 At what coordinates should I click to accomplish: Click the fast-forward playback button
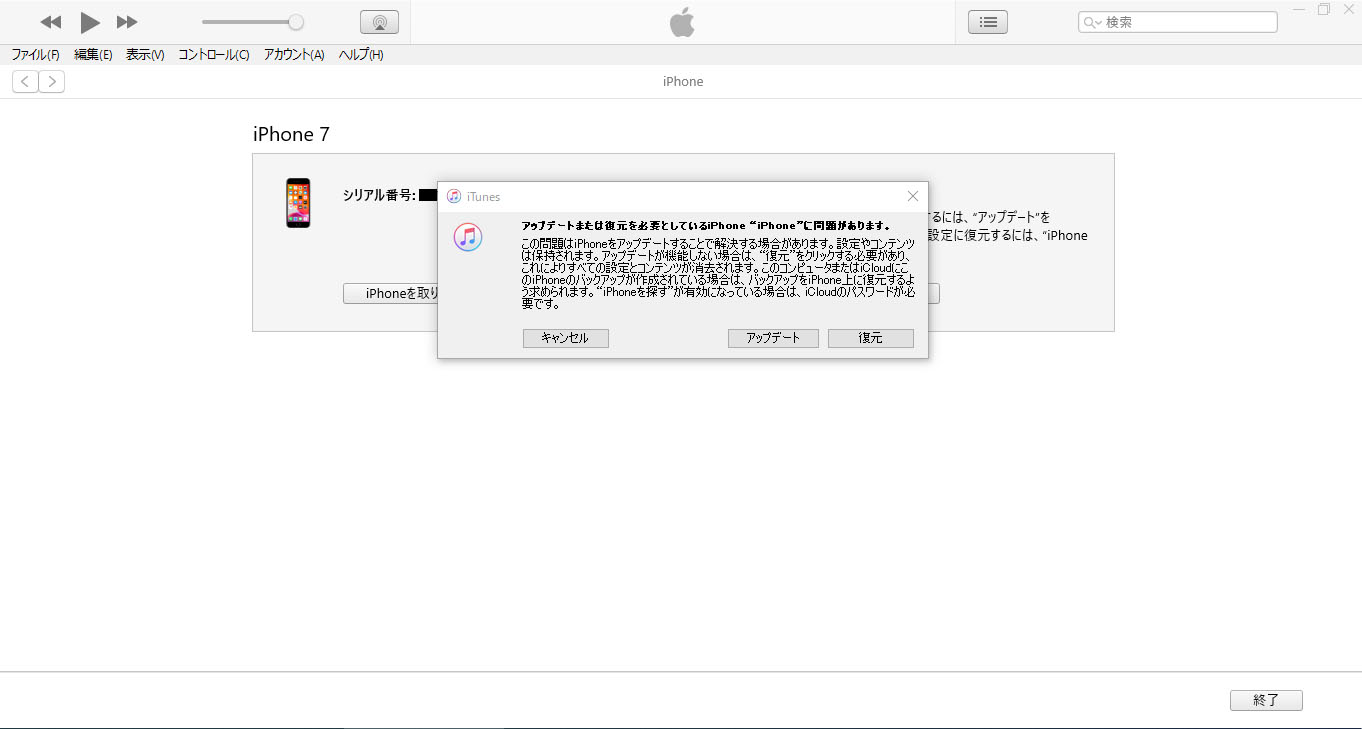pyautogui.click(x=127, y=22)
